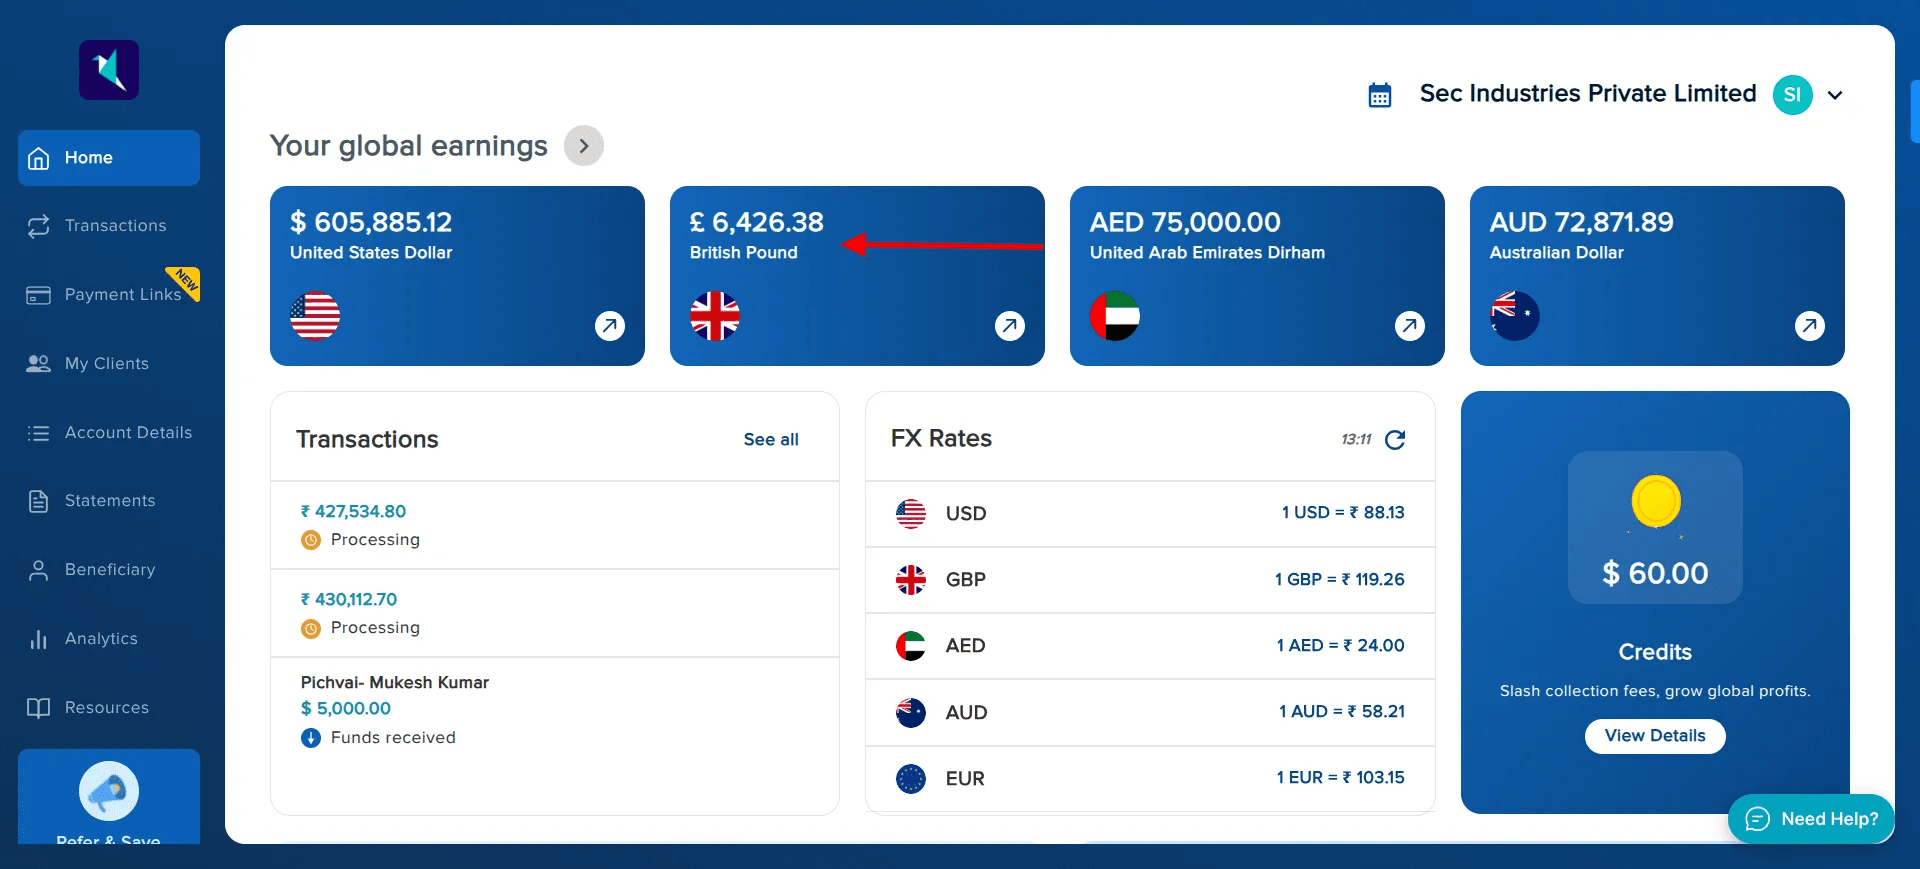Open the Australian Dollar card arrow
The height and width of the screenshot is (869, 1920).
1810,325
